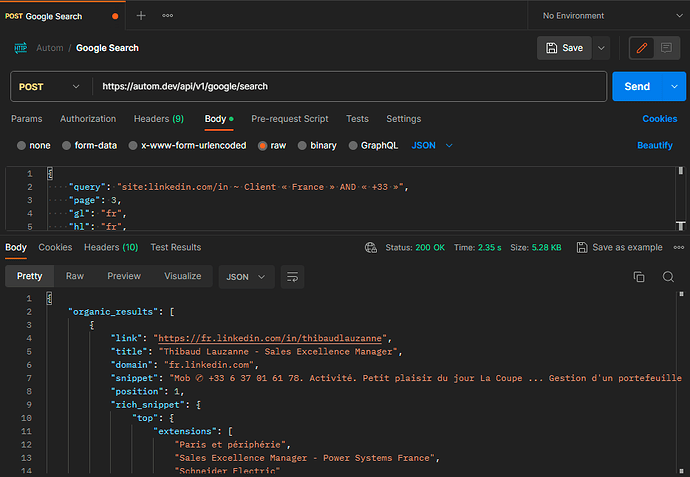Switch response view to Visualize
This screenshot has height=477, width=690.
point(183,276)
